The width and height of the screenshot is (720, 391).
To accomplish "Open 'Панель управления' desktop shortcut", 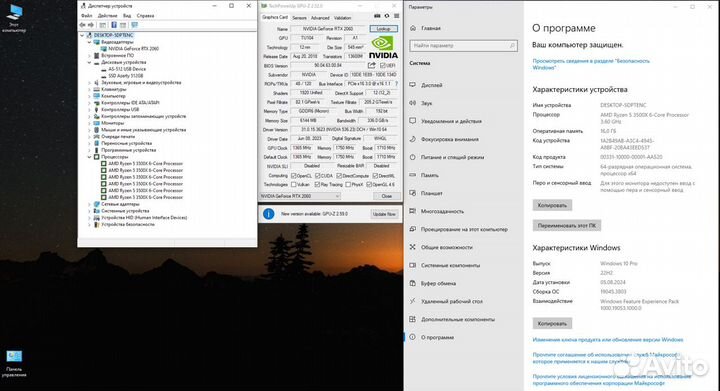I will [14, 364].
